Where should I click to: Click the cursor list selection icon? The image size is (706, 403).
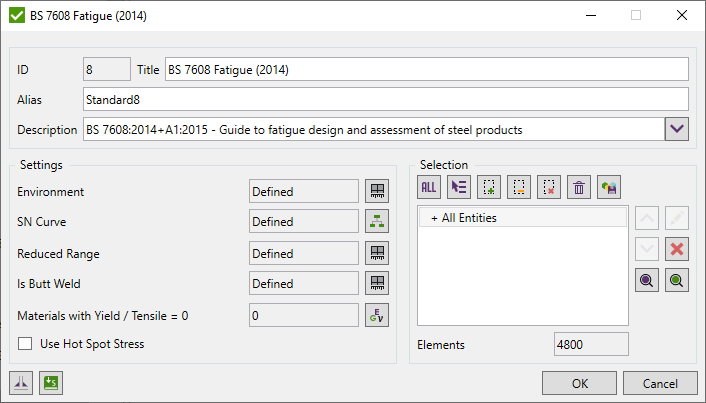[459, 186]
